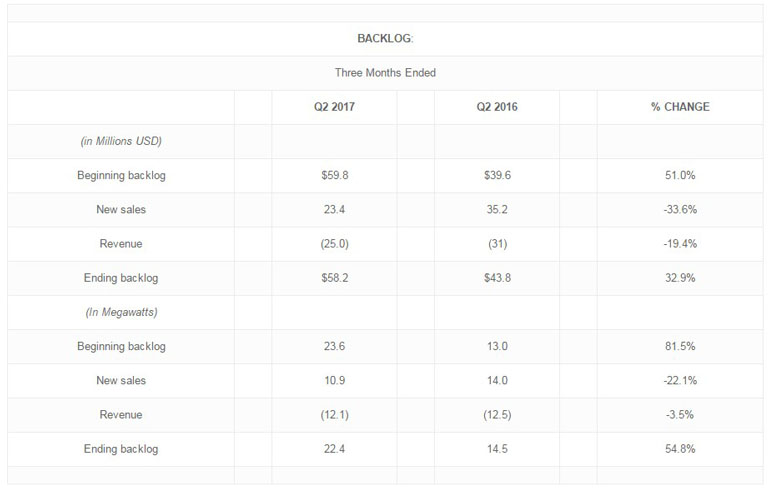The width and height of the screenshot is (769, 490).
Task: Click the (In Megawatts) section label
Action: click(121, 312)
